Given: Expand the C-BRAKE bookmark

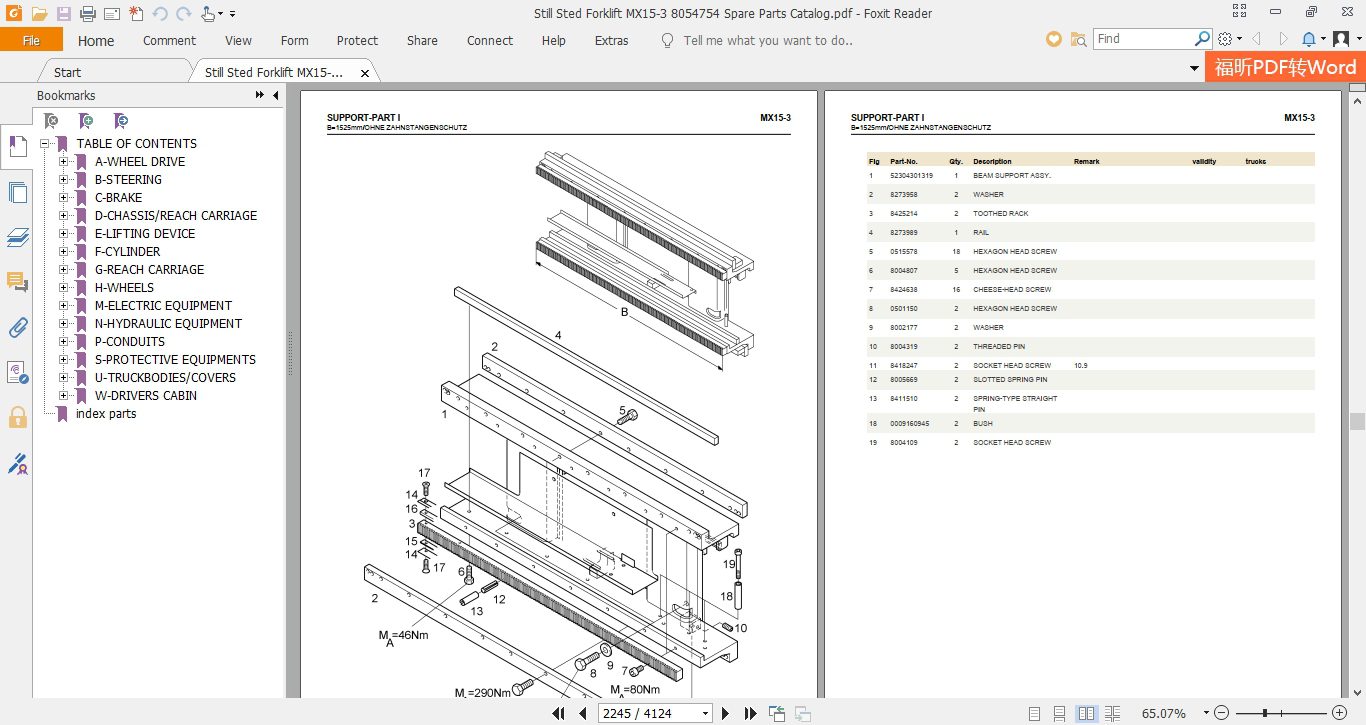Looking at the screenshot, I should click(63, 198).
